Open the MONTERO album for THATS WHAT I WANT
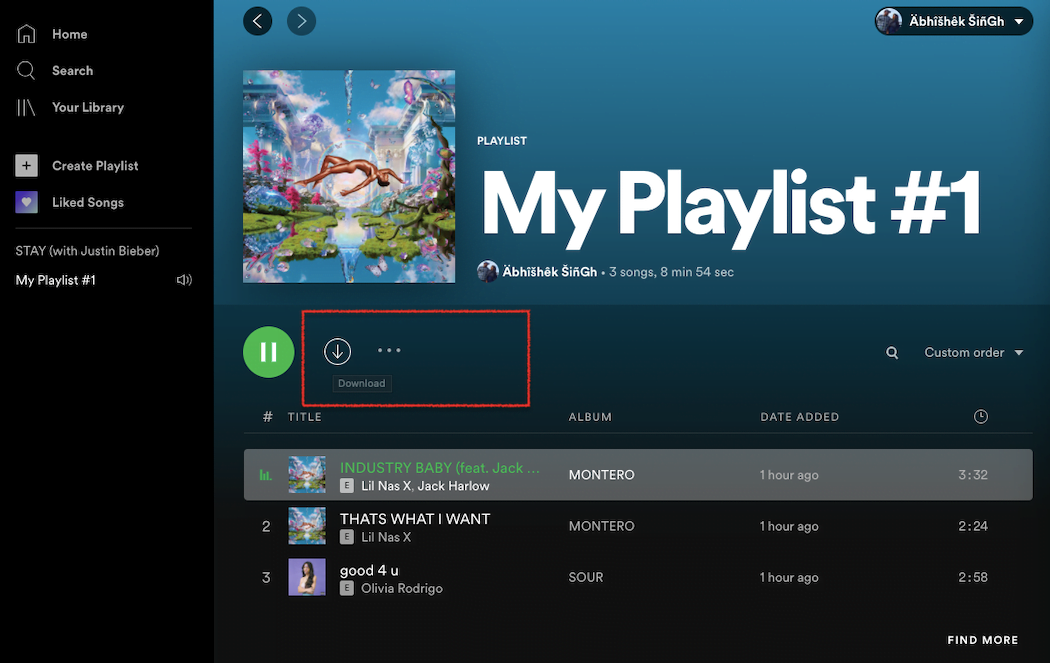The width and height of the screenshot is (1050, 663). 601,526
